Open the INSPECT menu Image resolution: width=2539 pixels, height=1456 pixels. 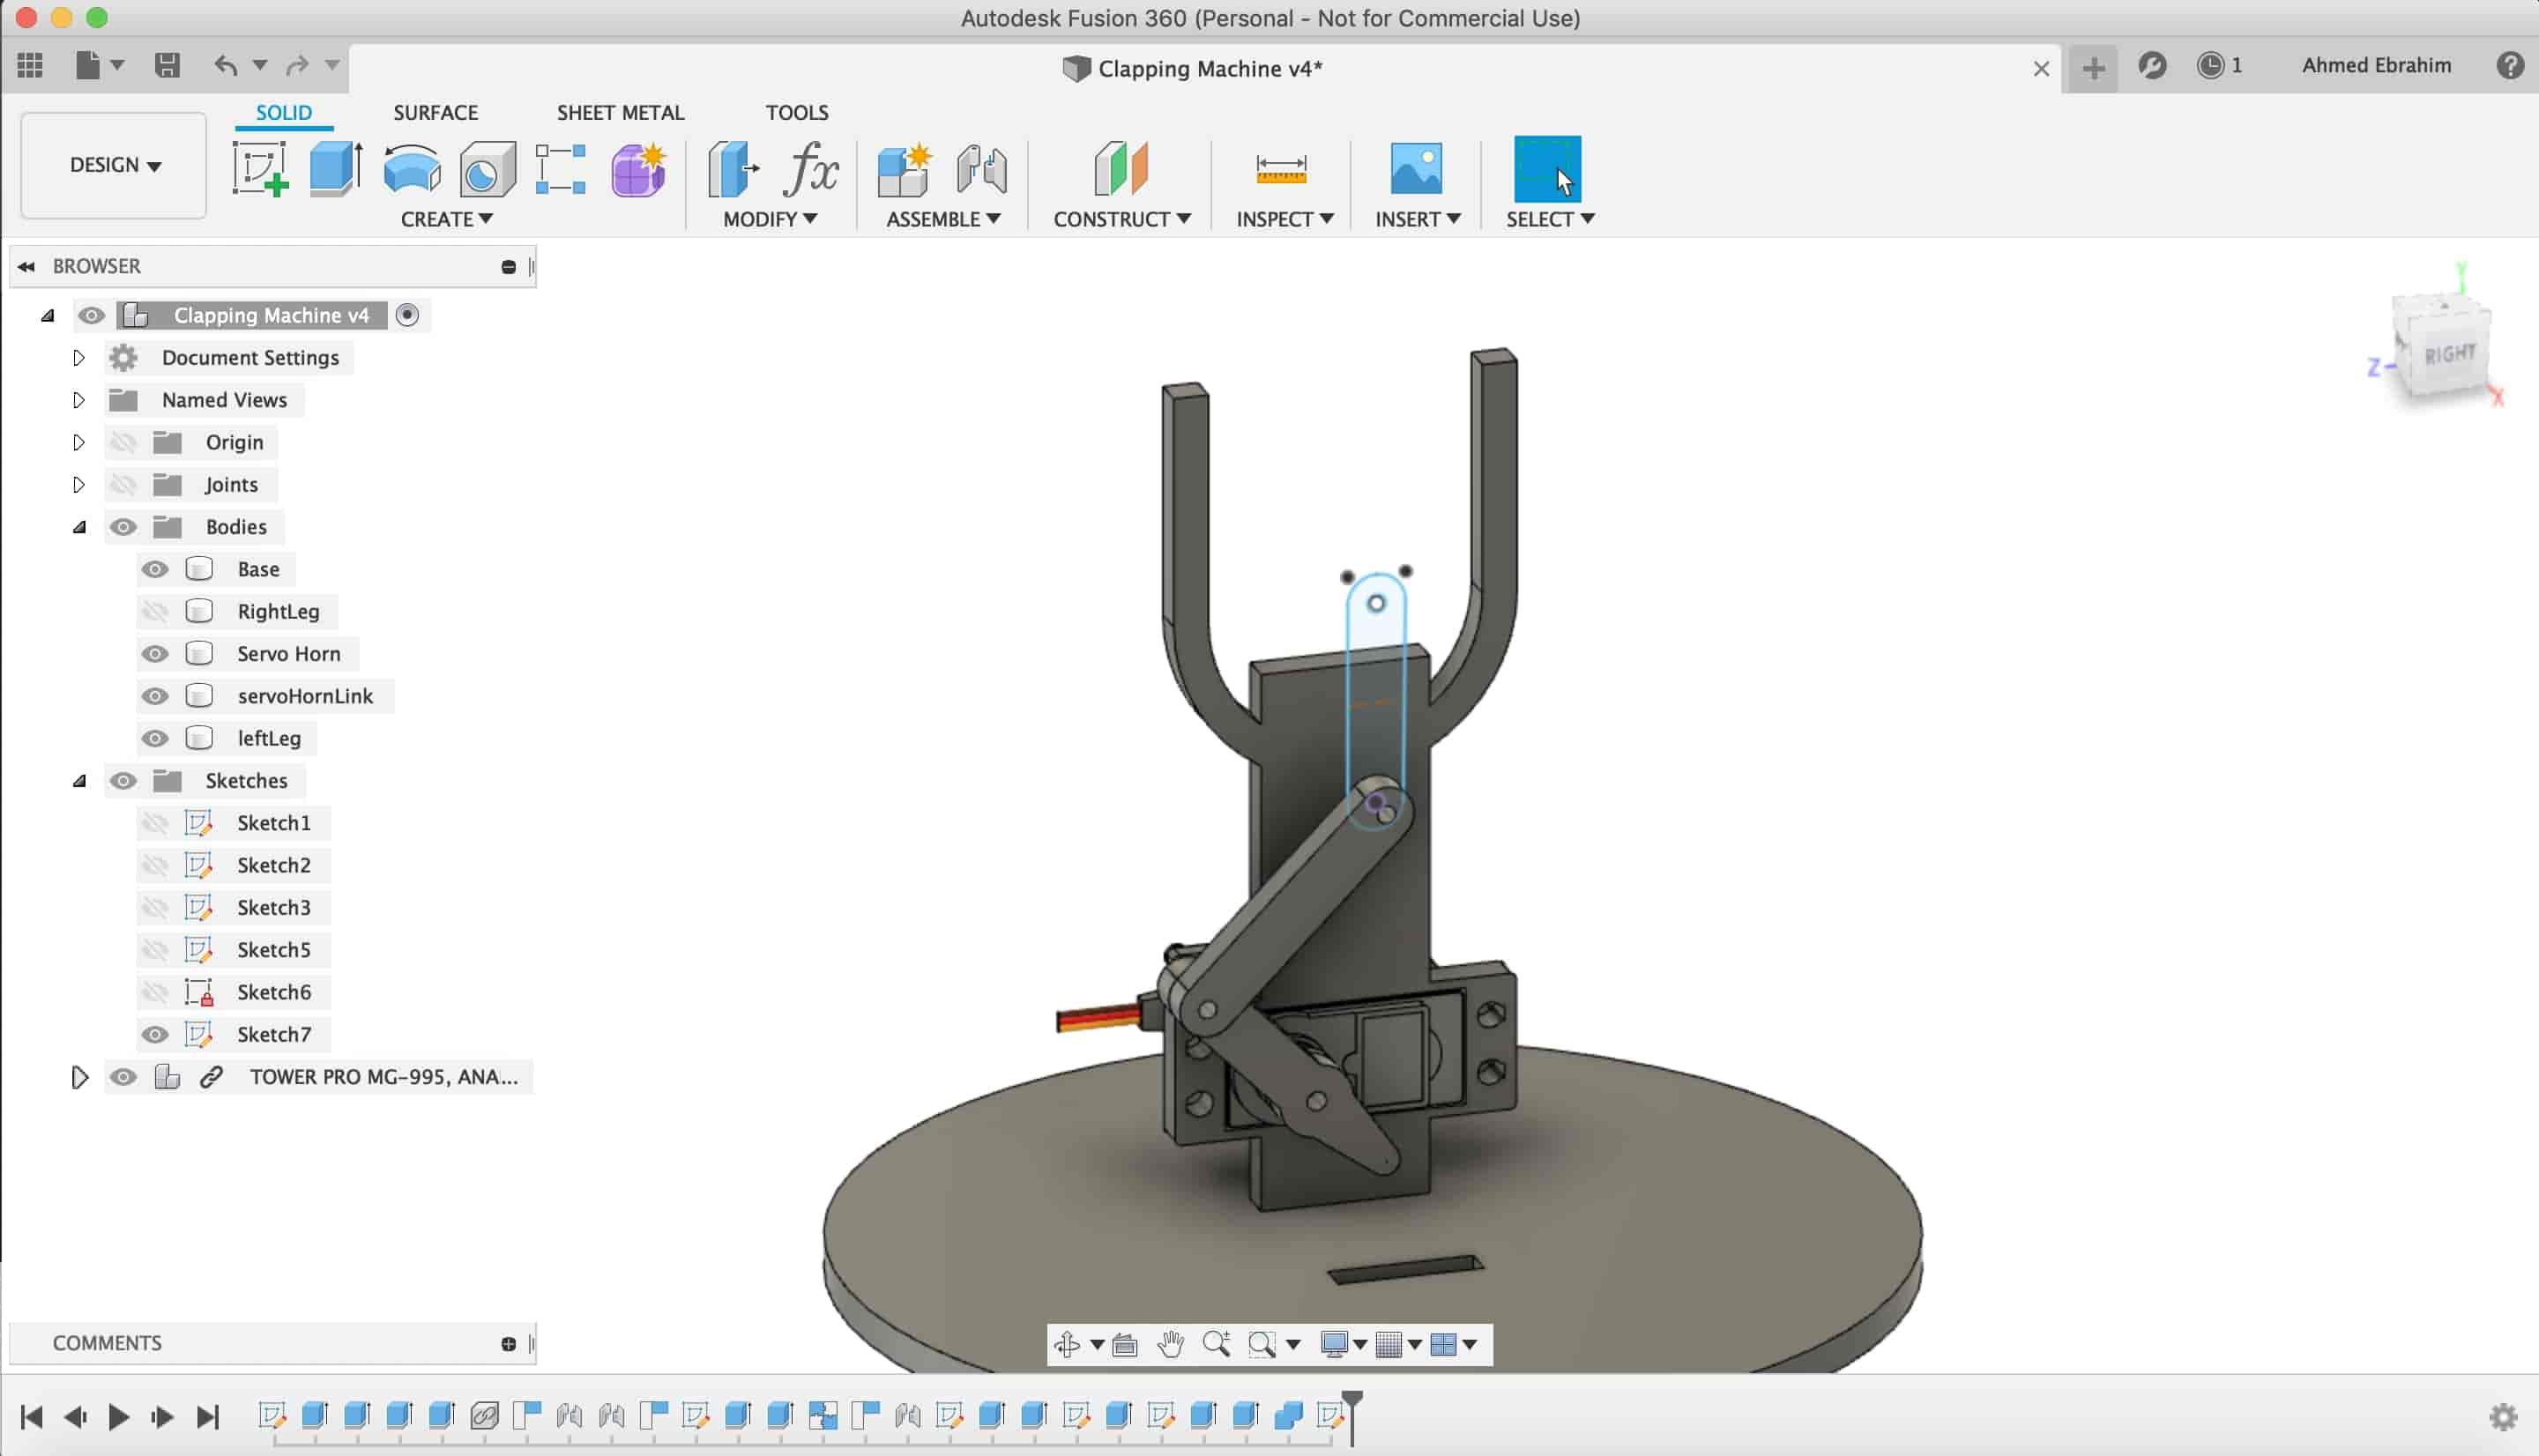(1285, 219)
